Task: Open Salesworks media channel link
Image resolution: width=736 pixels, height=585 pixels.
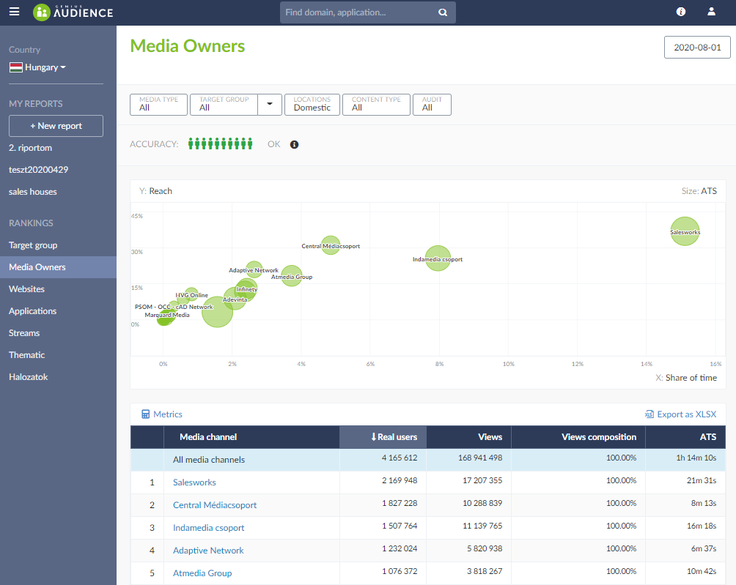Action: [x=194, y=482]
